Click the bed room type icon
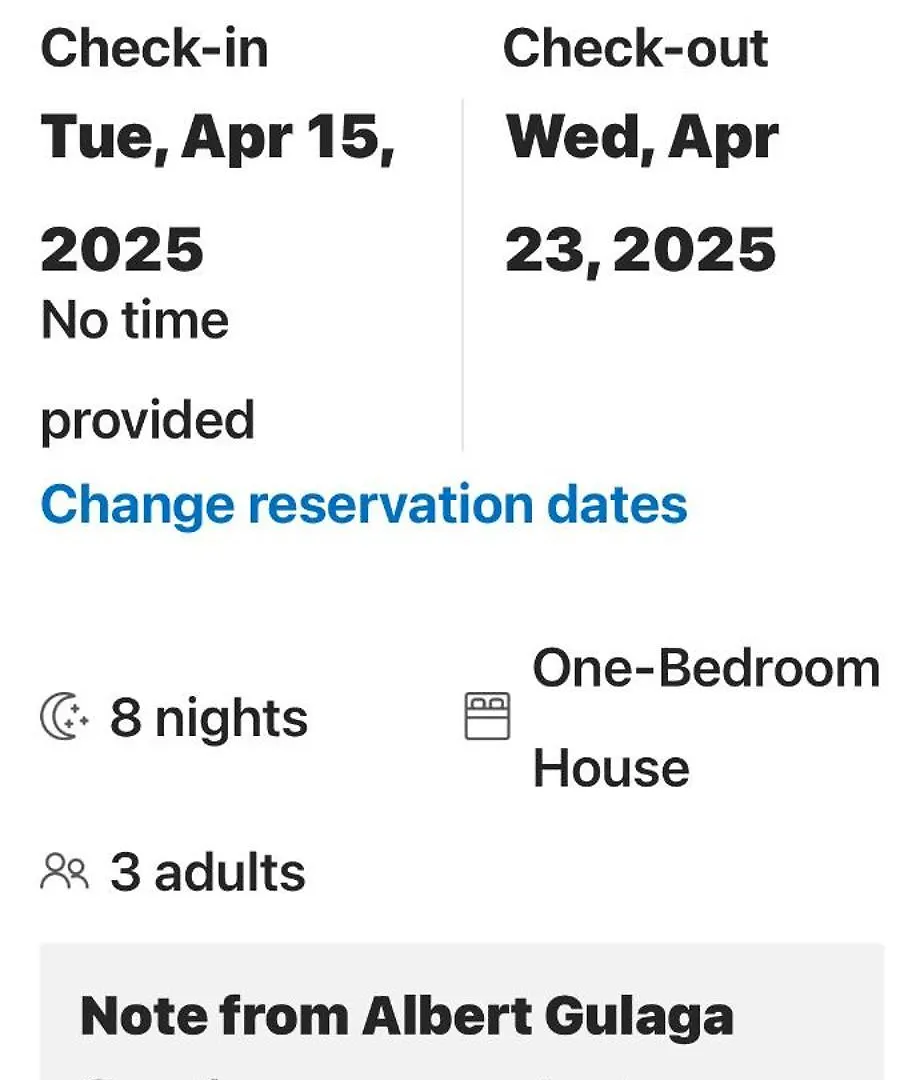 pos(487,716)
